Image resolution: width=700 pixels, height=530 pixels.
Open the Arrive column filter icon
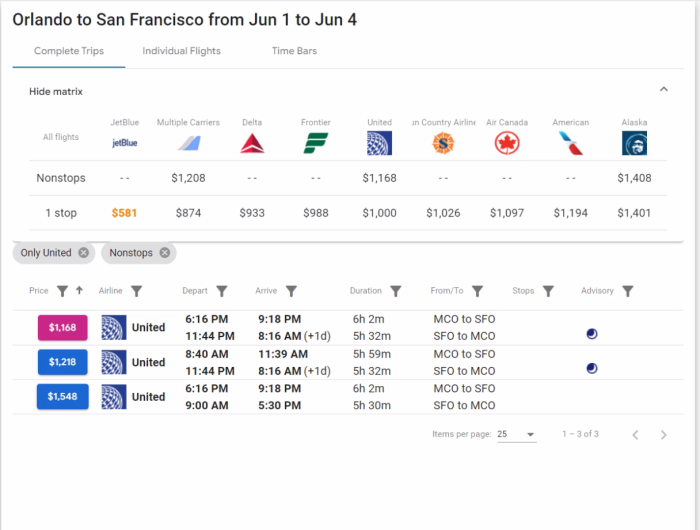(292, 291)
